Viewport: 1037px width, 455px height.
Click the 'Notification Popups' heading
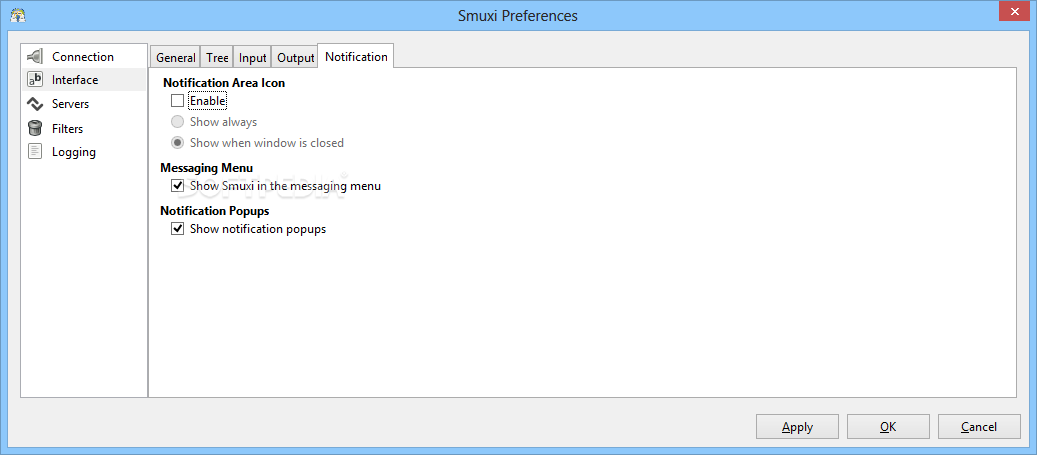tap(214, 211)
